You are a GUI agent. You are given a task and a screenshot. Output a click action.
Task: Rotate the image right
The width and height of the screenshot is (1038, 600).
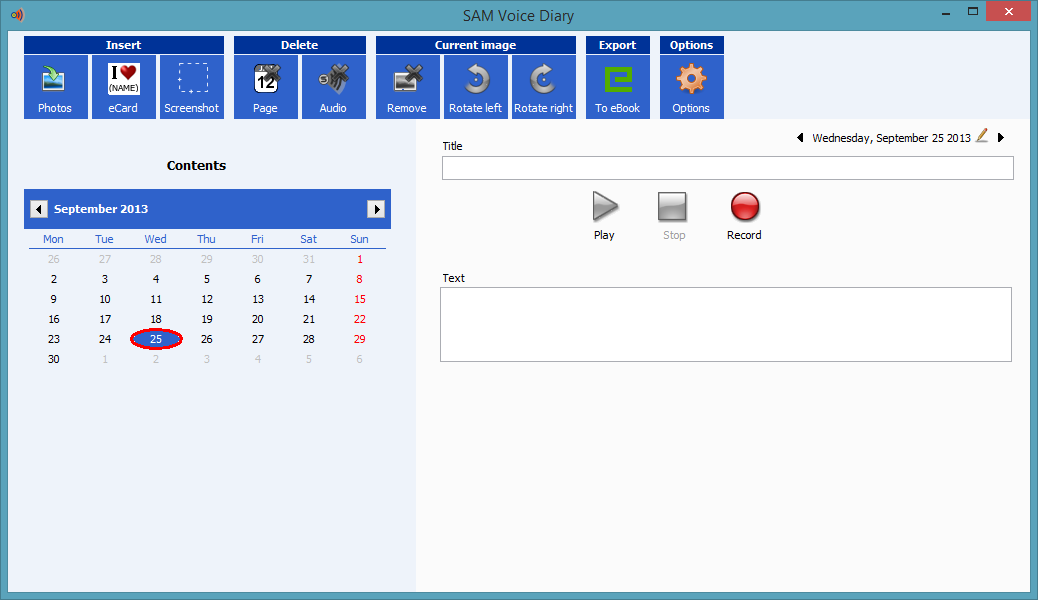click(544, 87)
